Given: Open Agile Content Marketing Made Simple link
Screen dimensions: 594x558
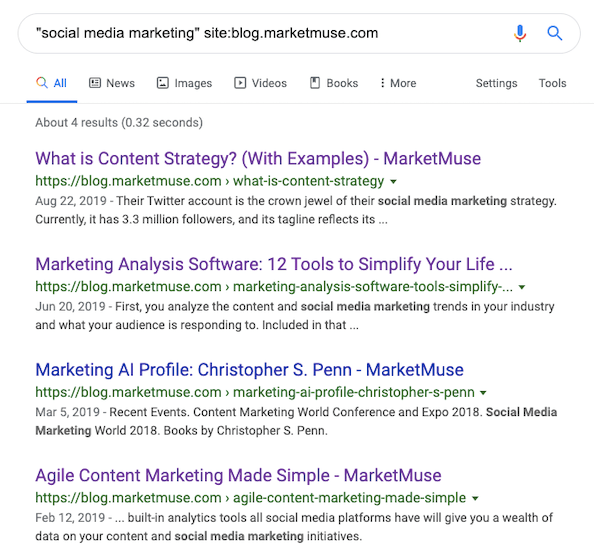Looking at the screenshot, I should (238, 475).
